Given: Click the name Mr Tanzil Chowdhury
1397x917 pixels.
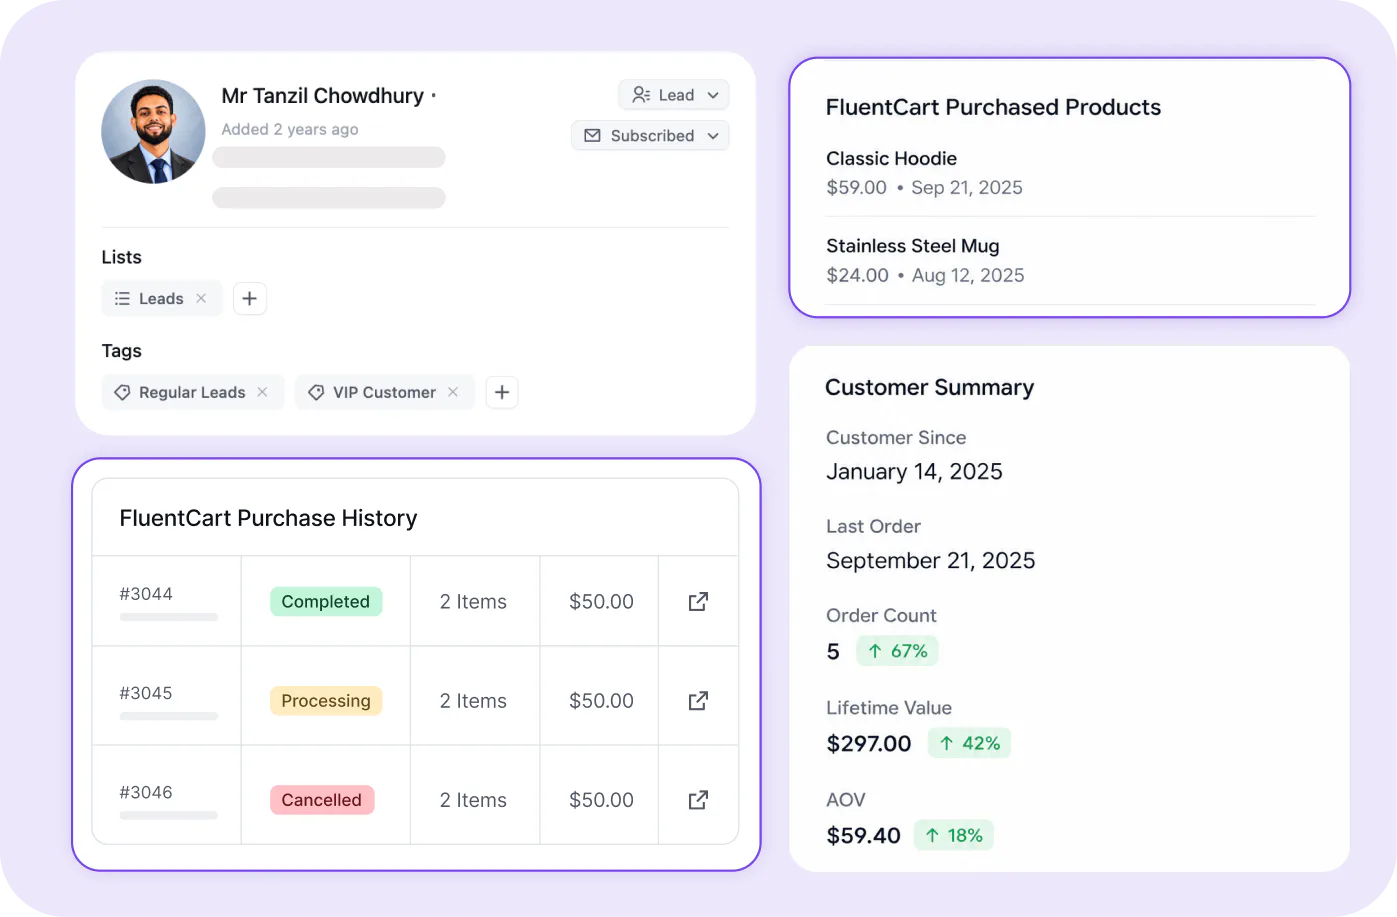Looking at the screenshot, I should pos(323,95).
